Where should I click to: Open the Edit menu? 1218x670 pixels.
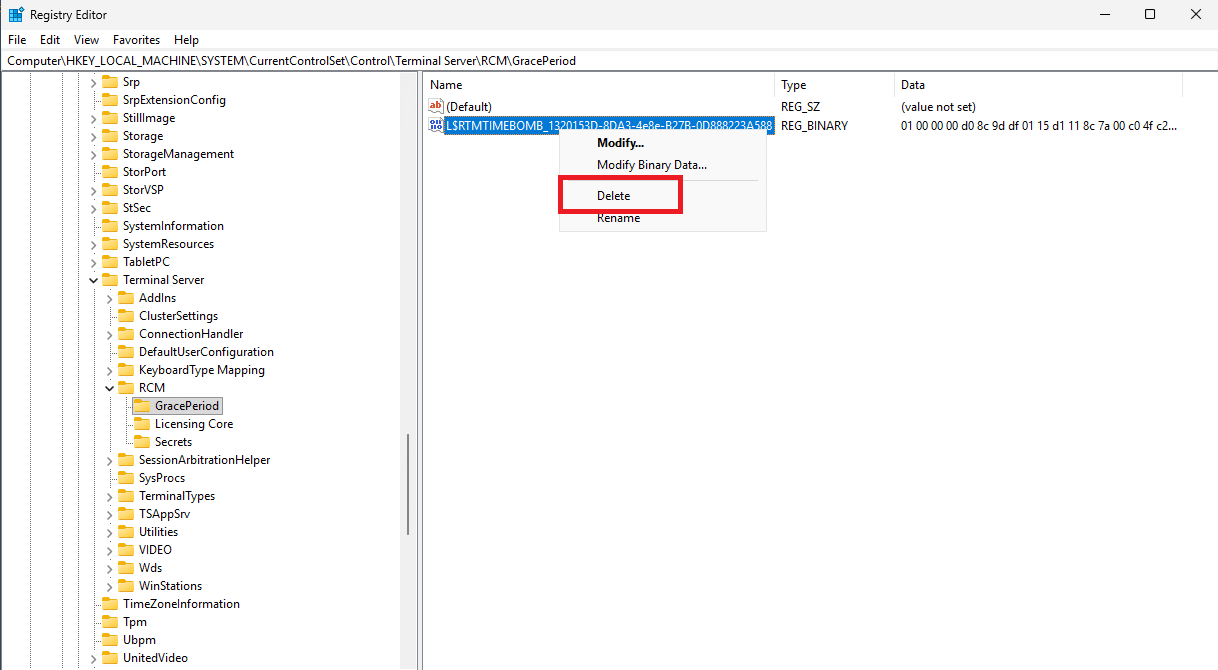tap(50, 40)
